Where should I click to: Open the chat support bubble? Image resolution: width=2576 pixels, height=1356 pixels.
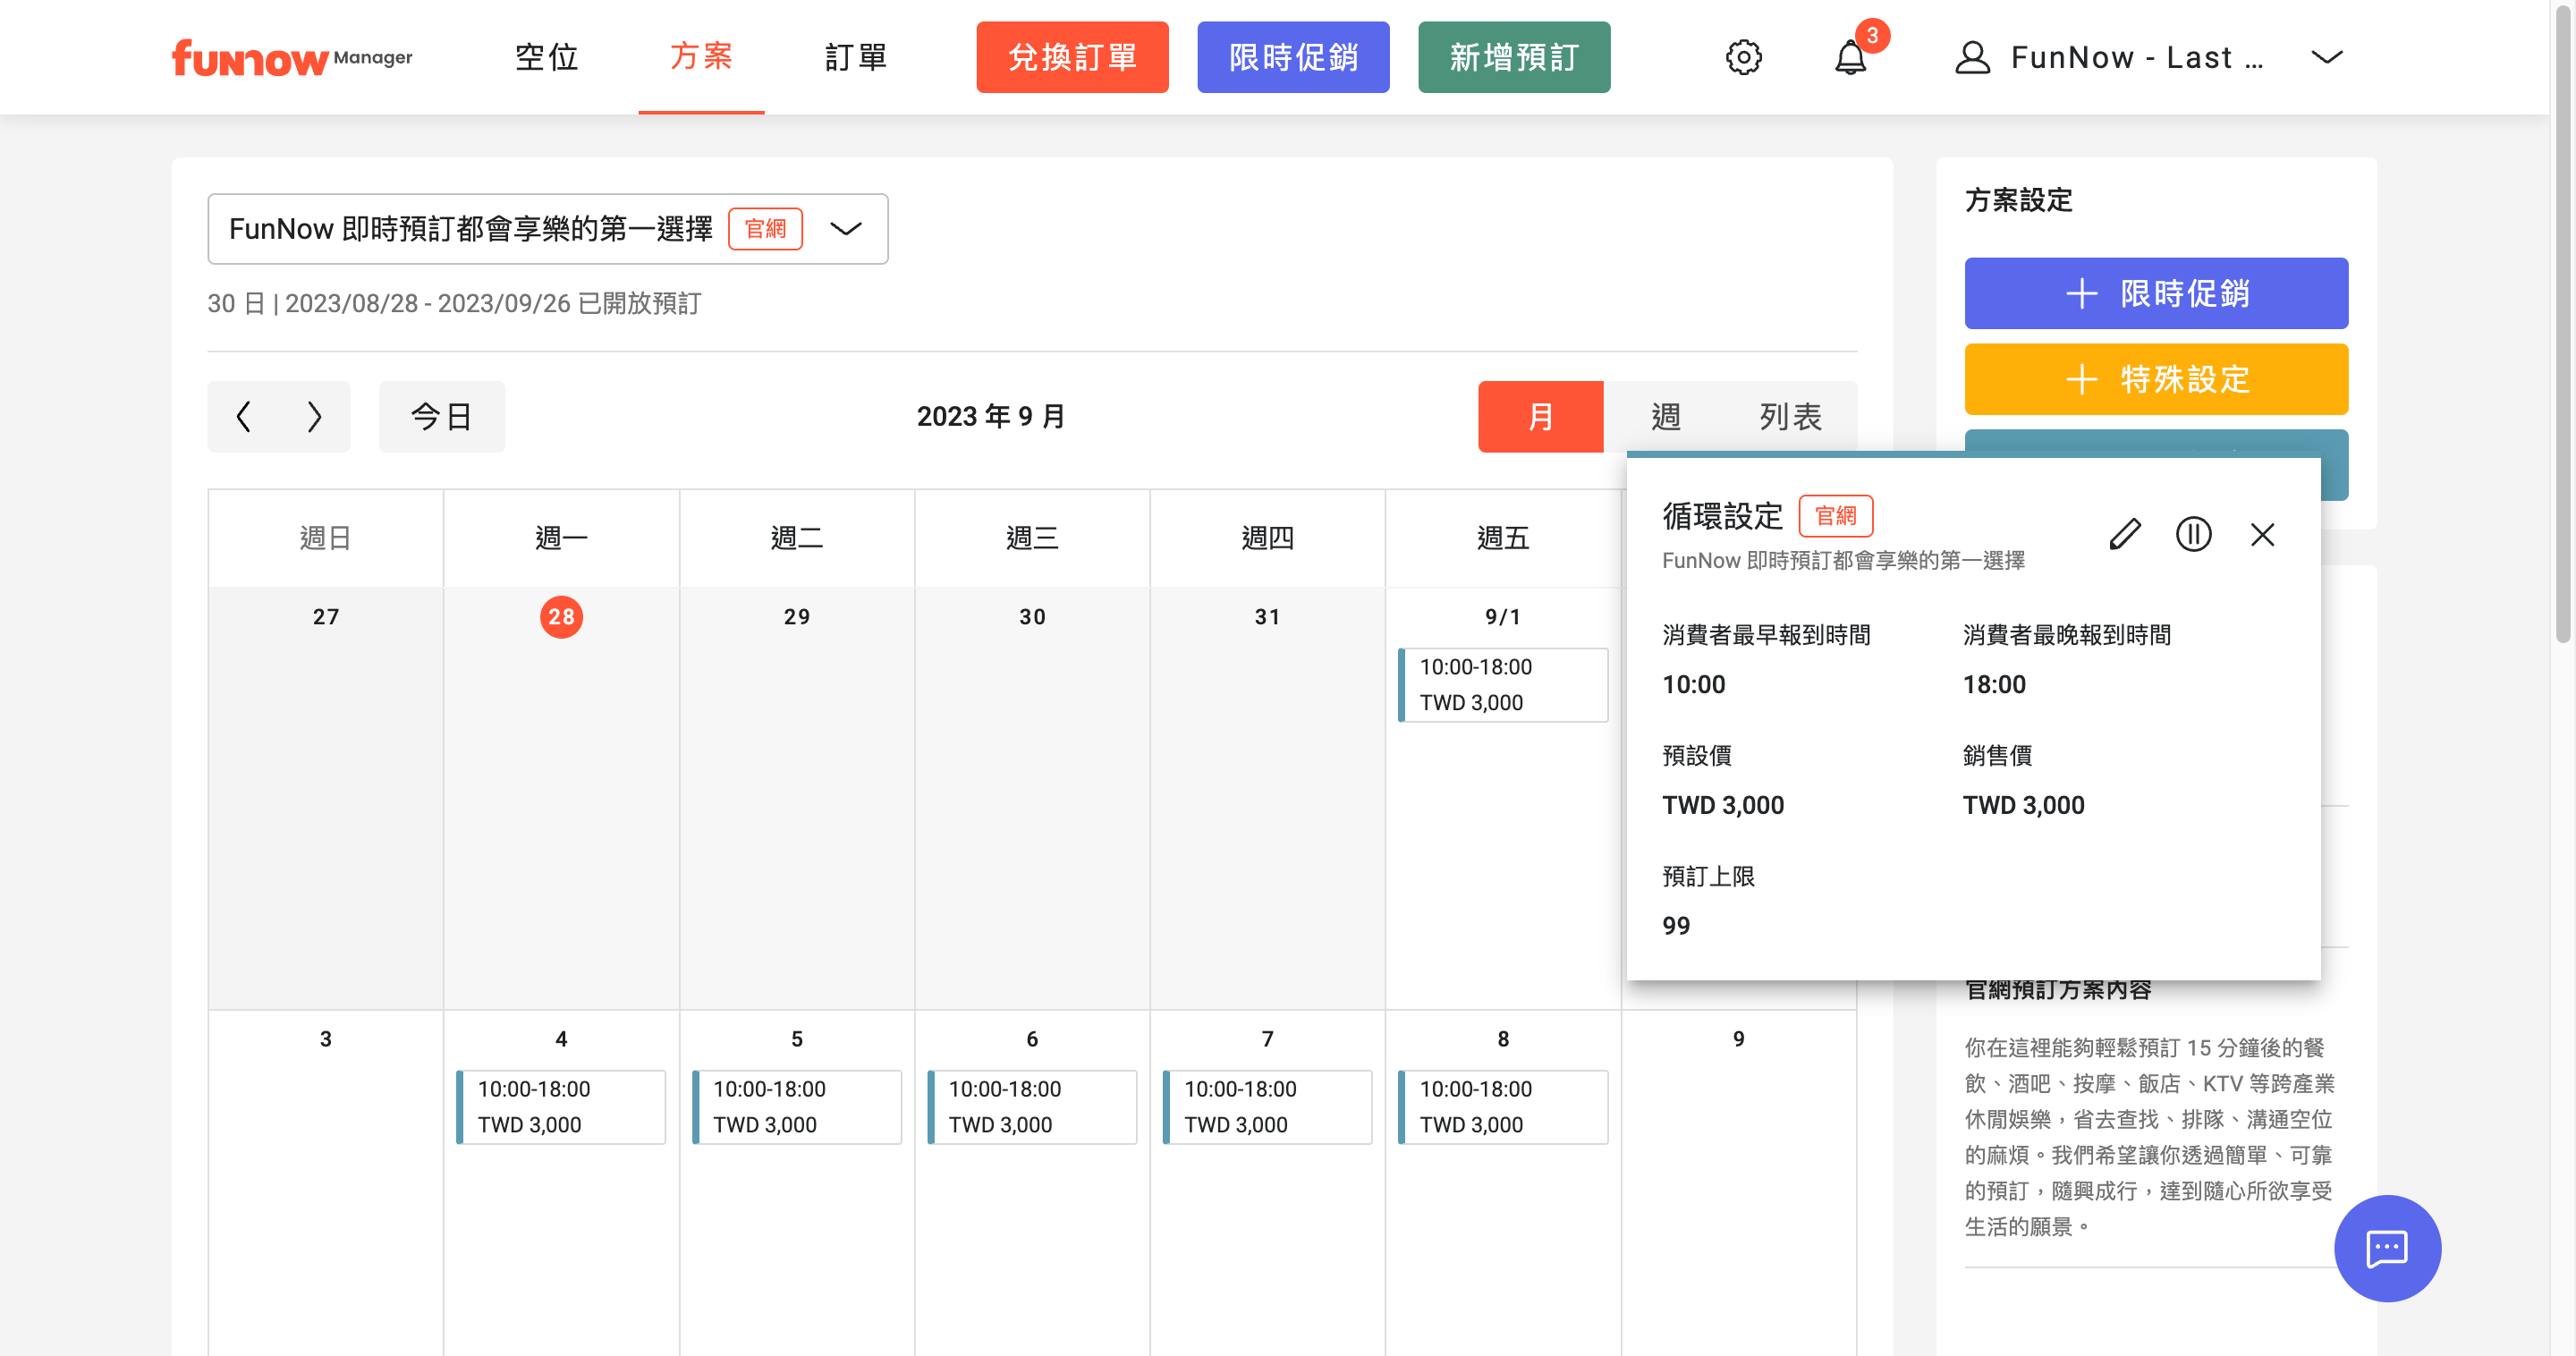[2387, 1248]
